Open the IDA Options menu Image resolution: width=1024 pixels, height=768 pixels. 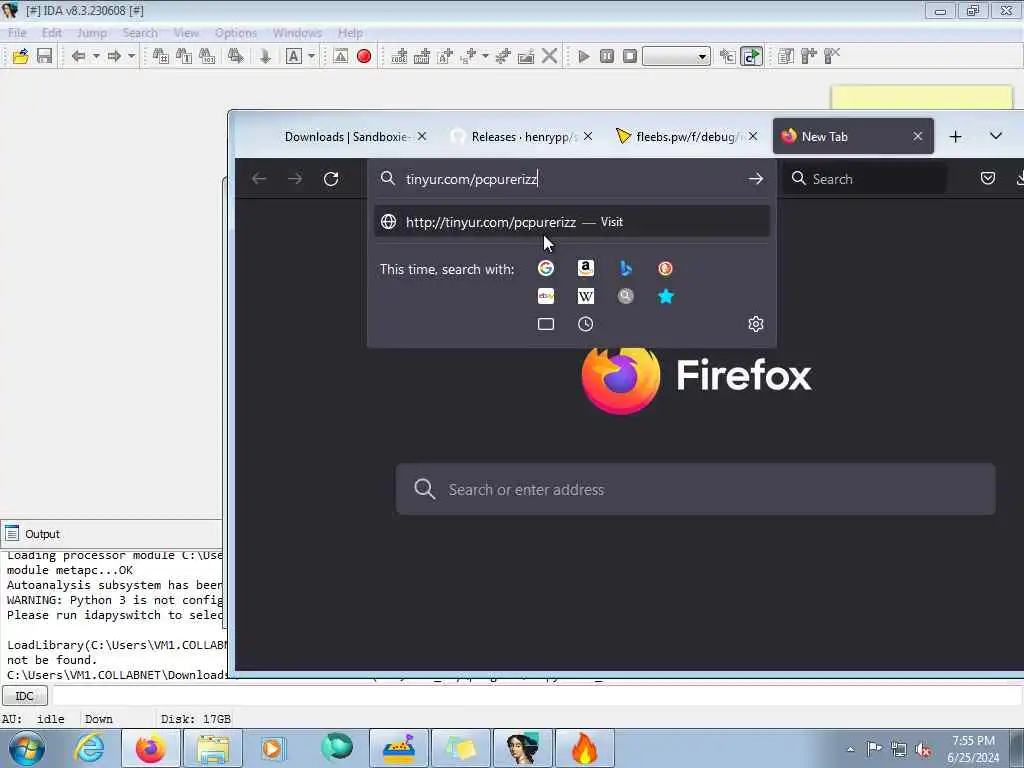coord(236,33)
